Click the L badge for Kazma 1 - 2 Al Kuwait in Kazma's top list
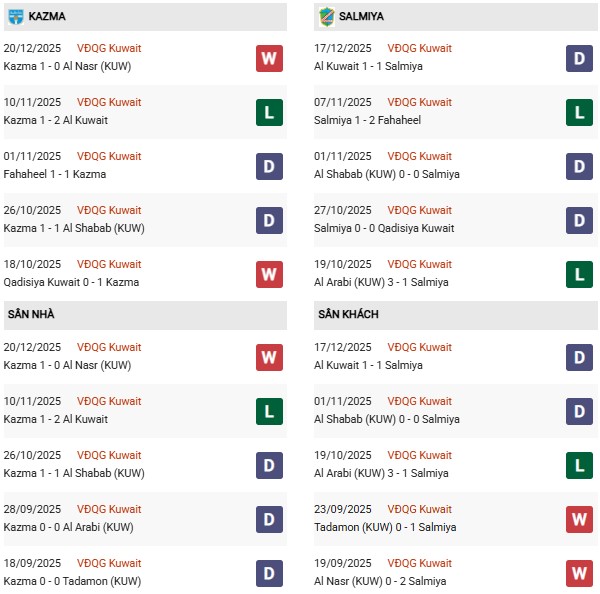600x594 pixels. point(269,112)
